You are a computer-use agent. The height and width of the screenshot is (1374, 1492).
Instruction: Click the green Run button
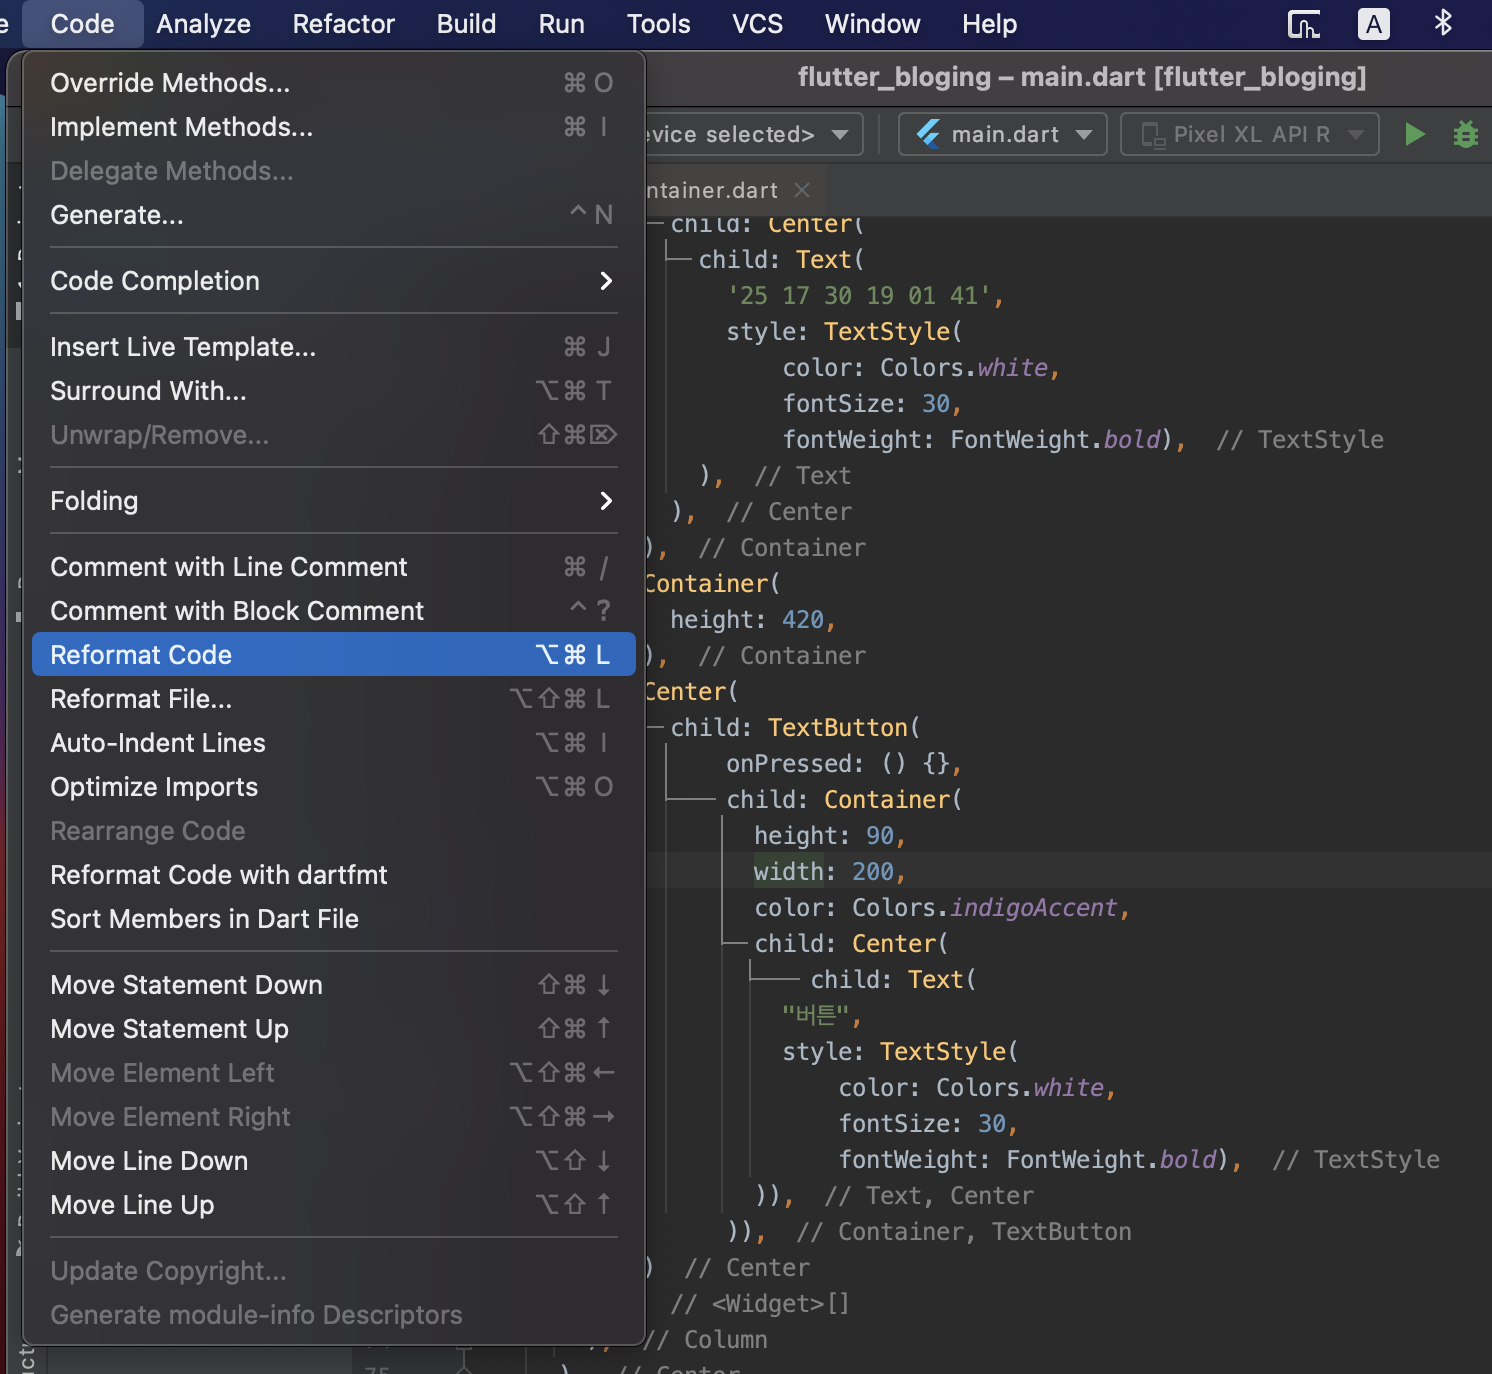[1414, 134]
